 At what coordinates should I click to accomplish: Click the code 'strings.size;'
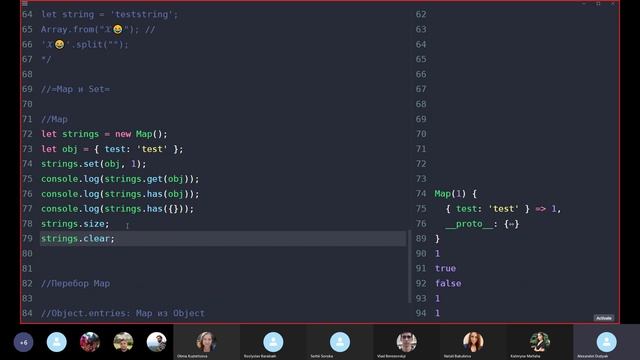tap(75, 224)
